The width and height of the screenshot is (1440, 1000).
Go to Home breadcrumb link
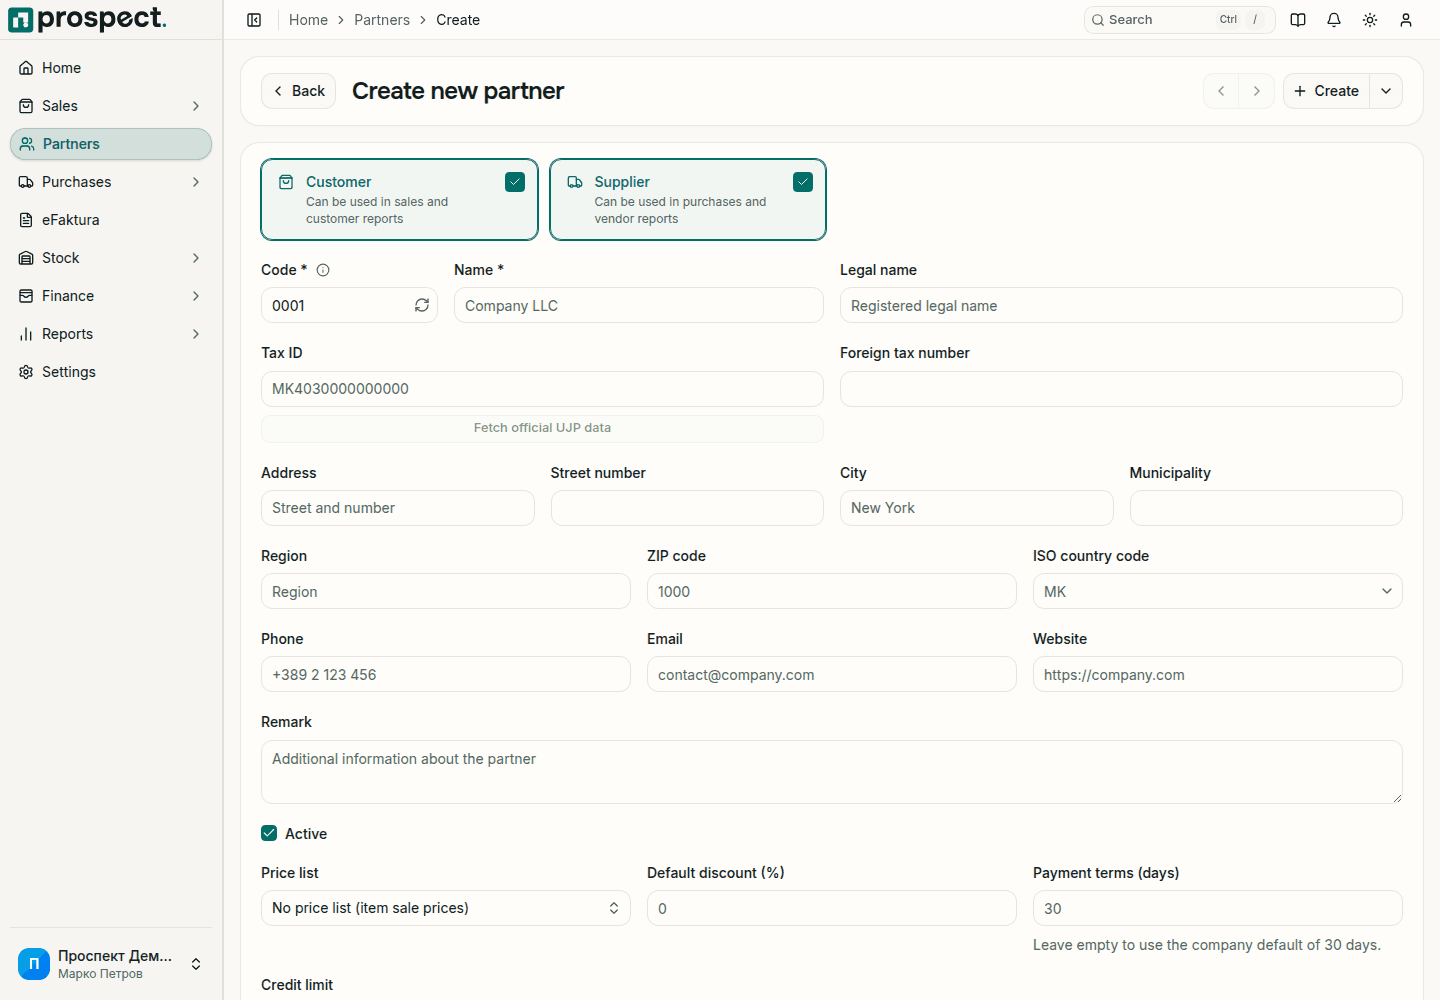308,20
